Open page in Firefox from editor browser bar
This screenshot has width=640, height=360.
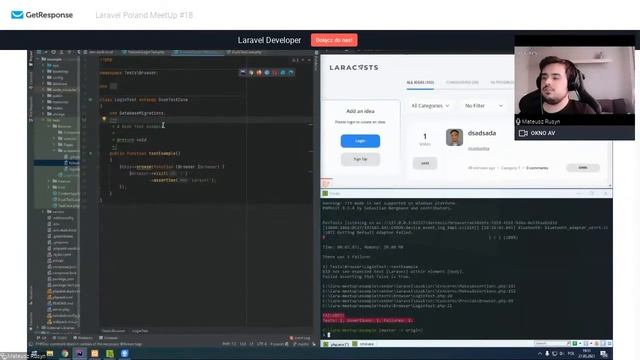click(x=259, y=73)
